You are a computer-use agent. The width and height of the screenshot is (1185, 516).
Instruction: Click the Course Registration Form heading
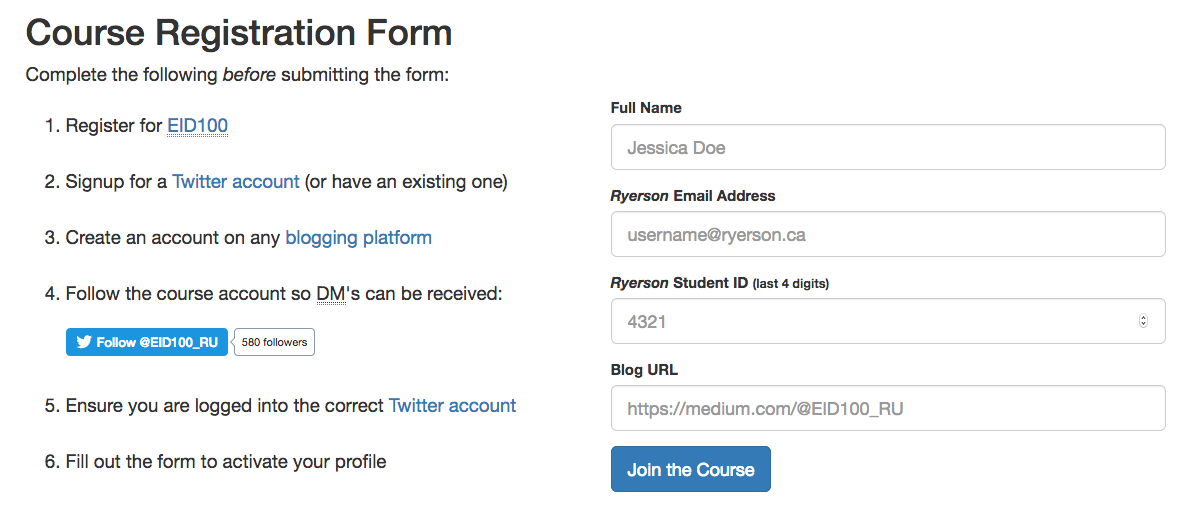click(239, 33)
